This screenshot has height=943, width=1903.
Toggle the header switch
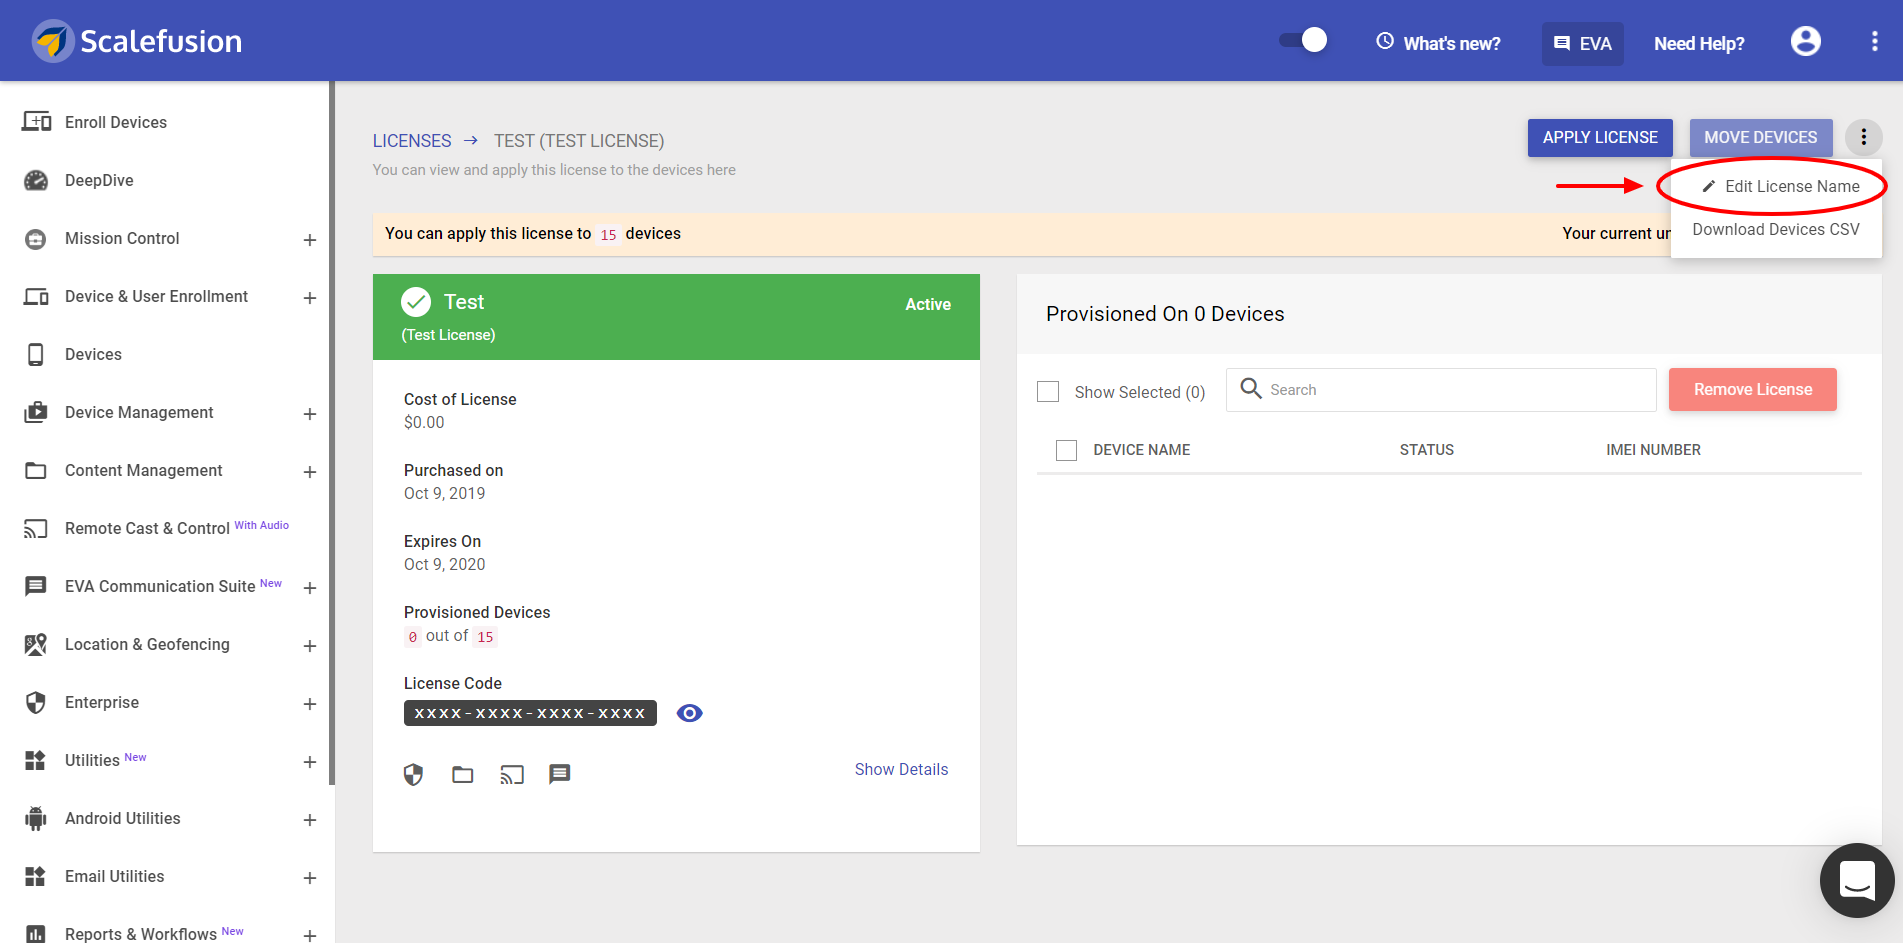pyautogui.click(x=1303, y=40)
